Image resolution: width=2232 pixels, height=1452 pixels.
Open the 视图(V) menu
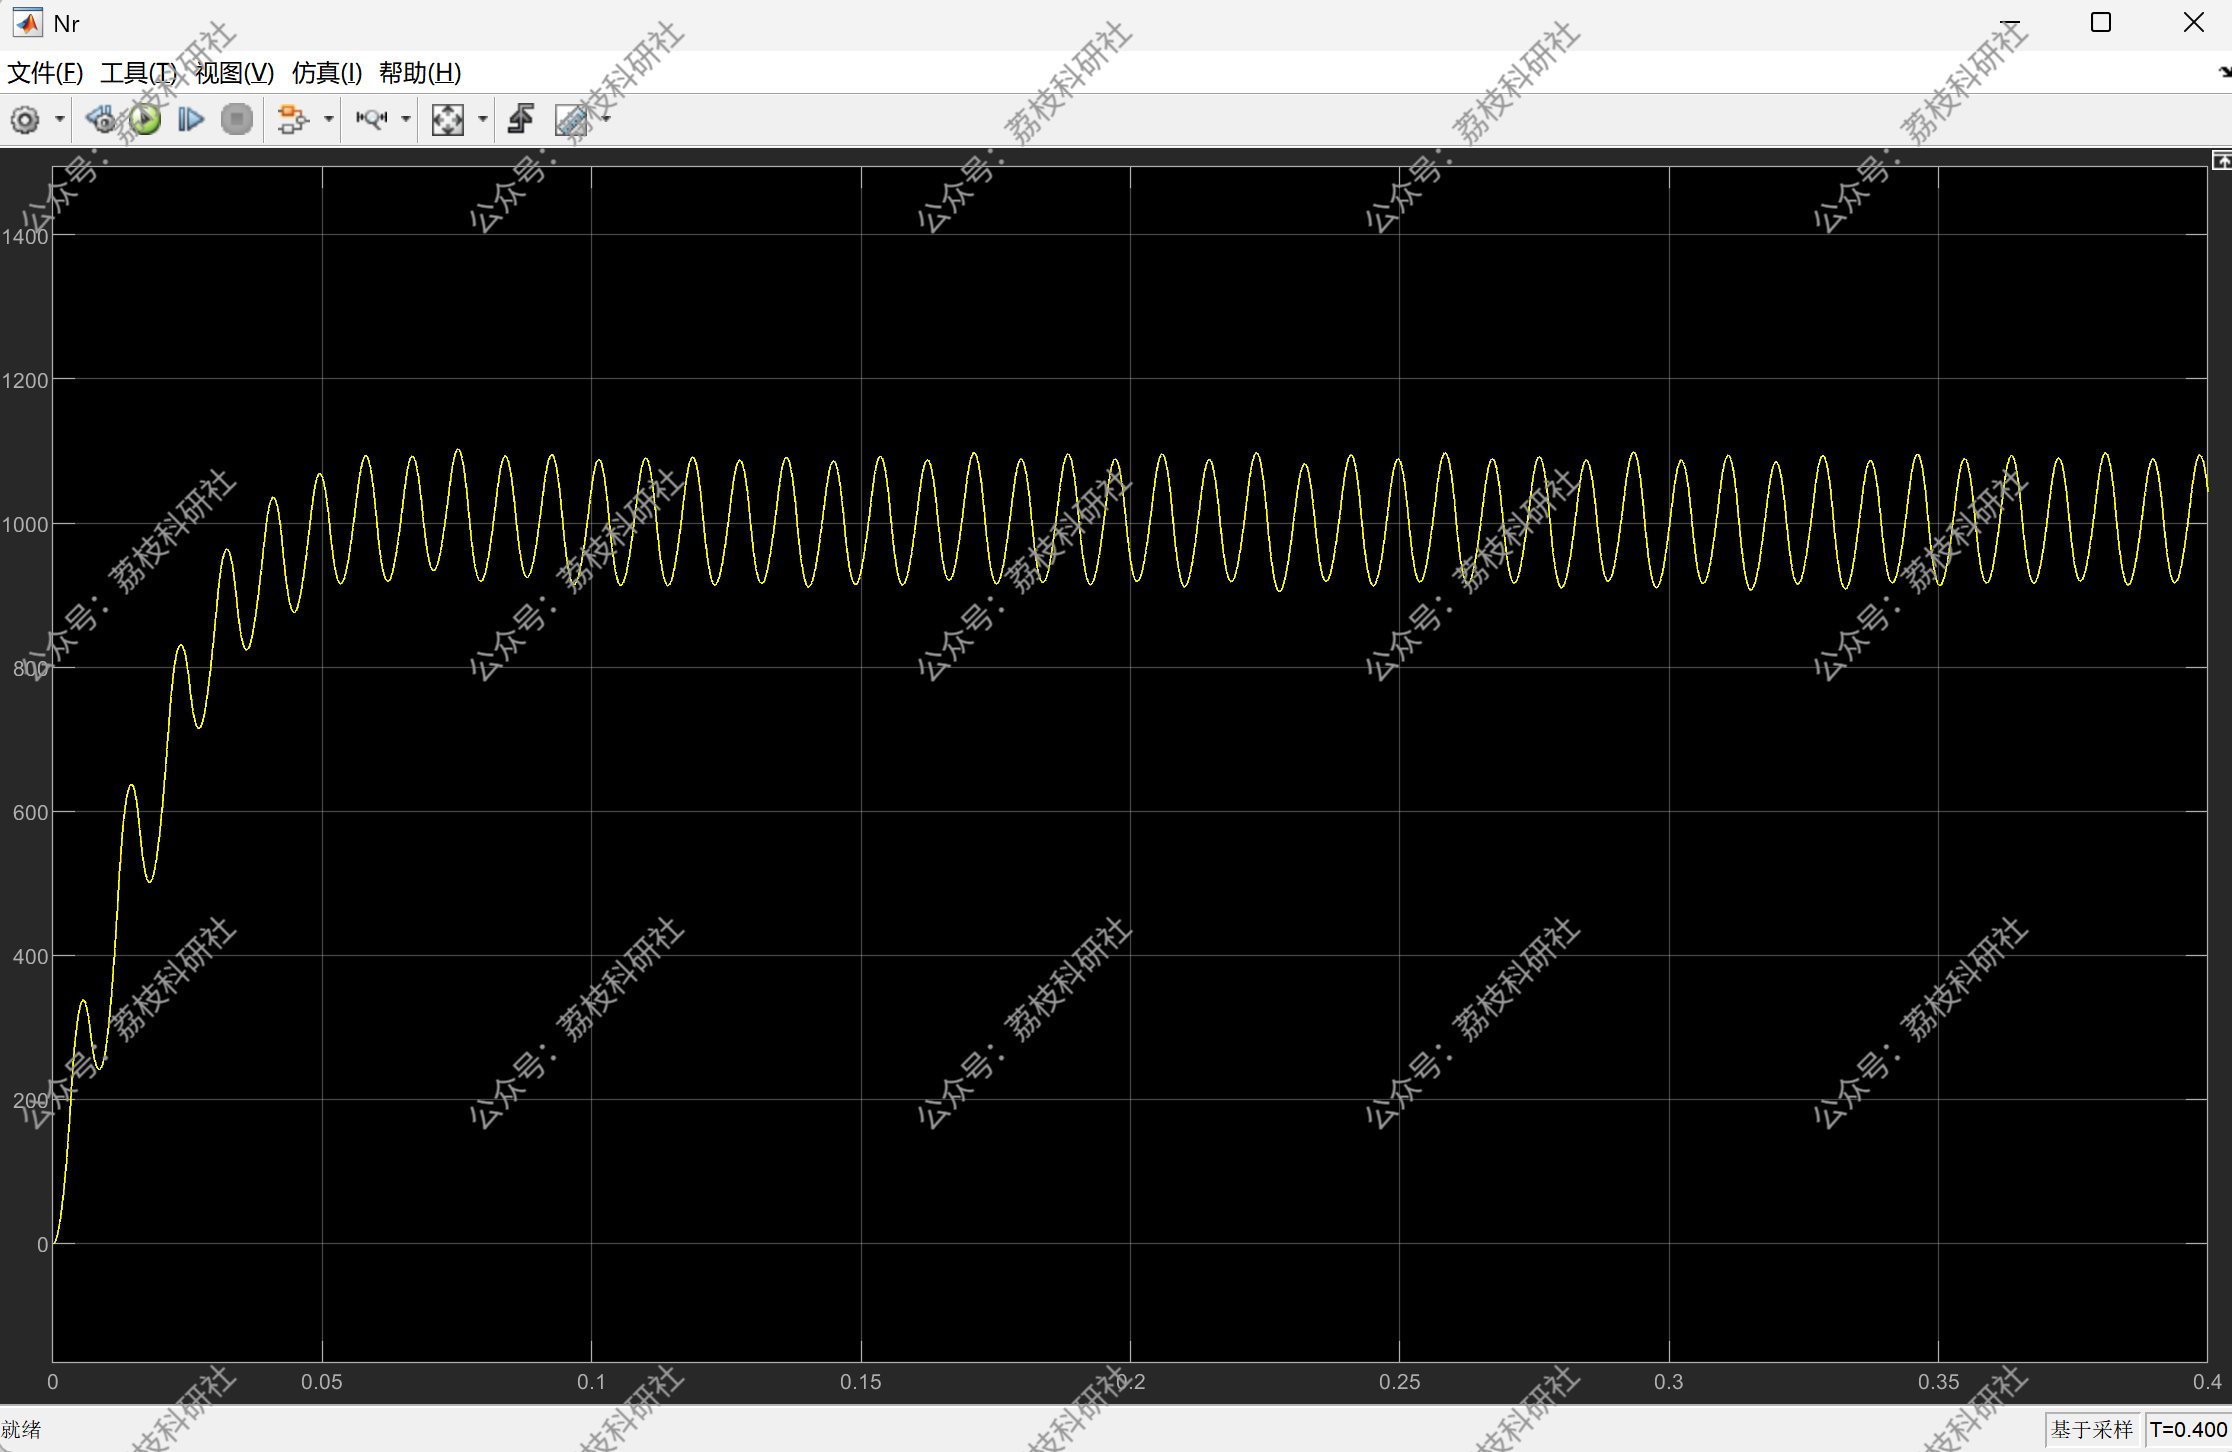234,73
